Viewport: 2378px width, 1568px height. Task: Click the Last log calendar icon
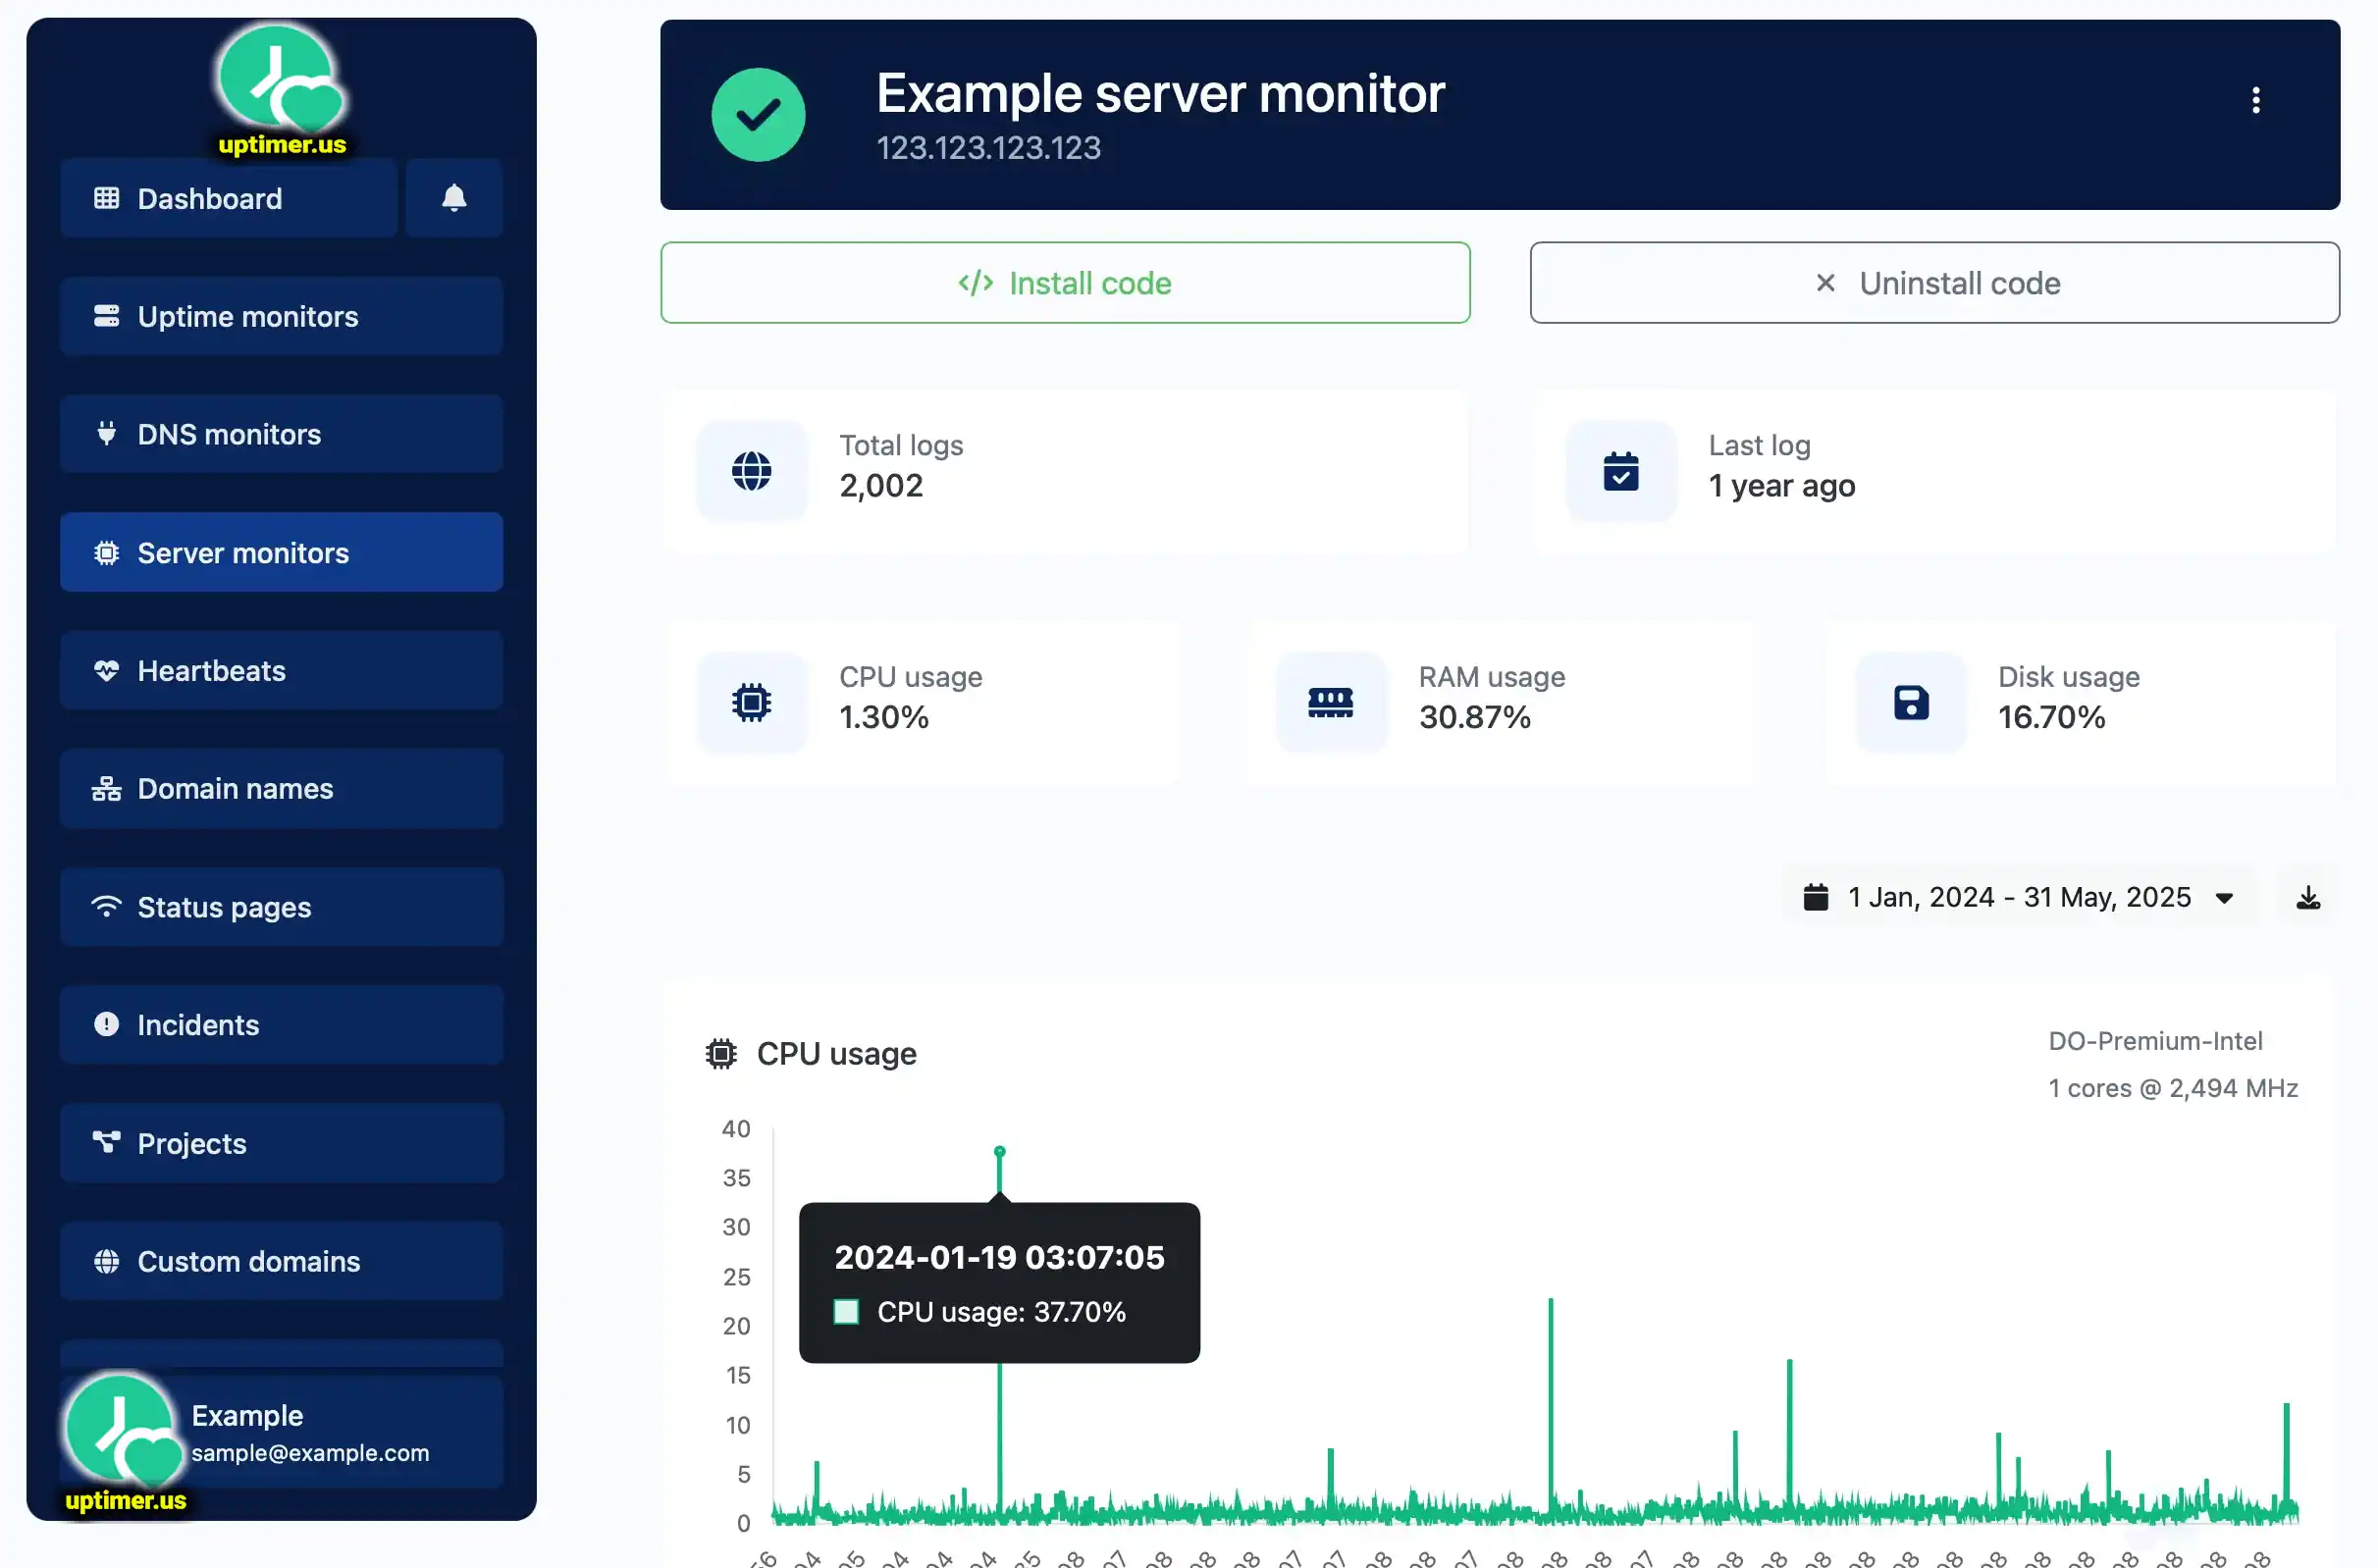1620,470
